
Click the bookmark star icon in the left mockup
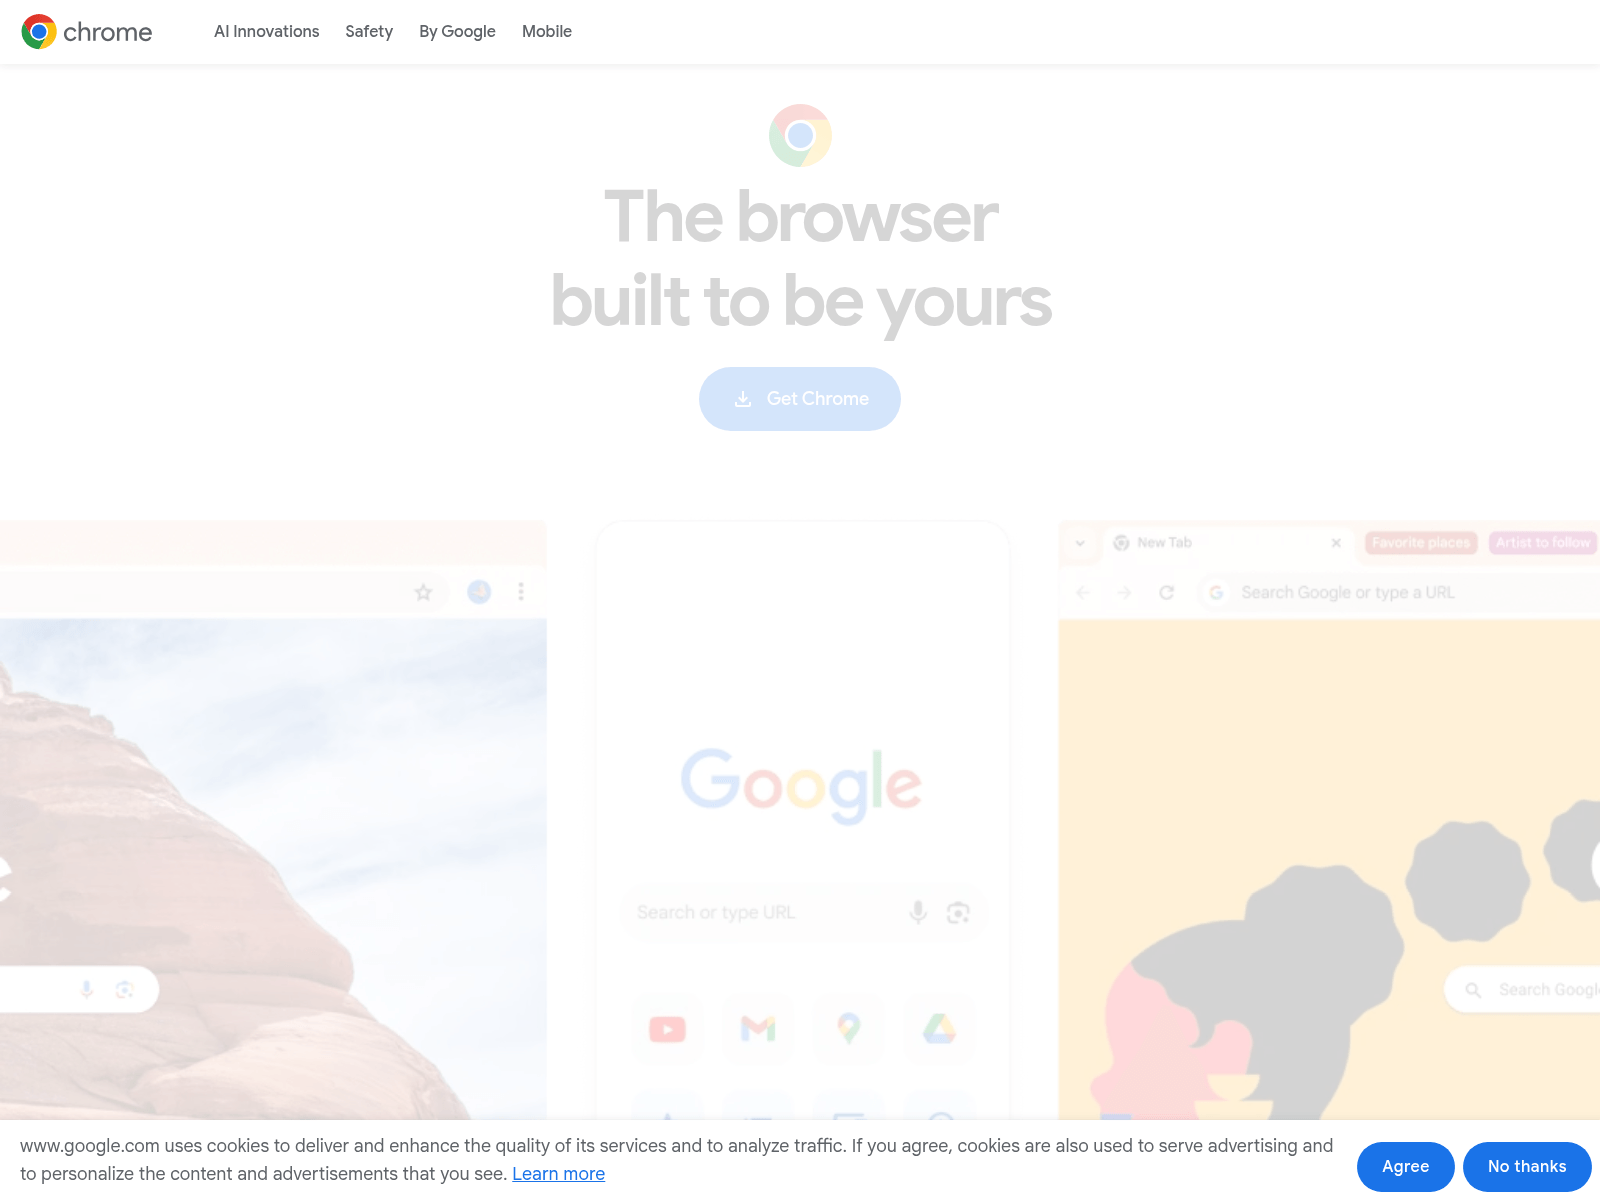[423, 592]
